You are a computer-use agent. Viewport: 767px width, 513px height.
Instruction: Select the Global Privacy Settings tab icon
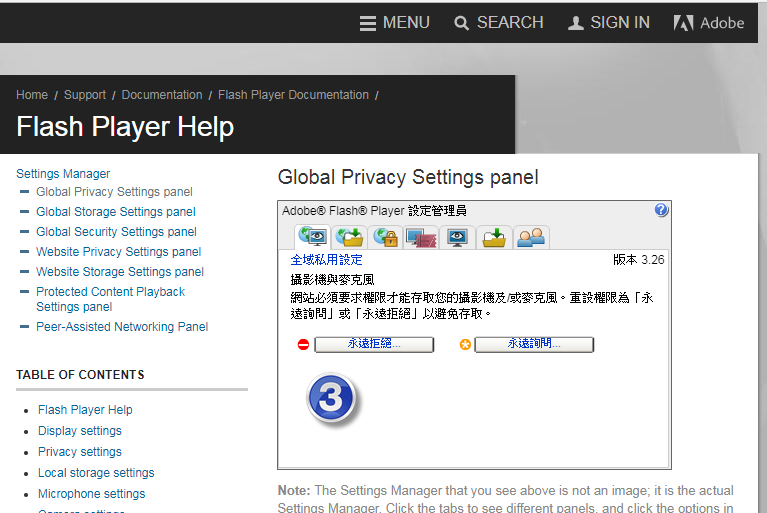313,237
